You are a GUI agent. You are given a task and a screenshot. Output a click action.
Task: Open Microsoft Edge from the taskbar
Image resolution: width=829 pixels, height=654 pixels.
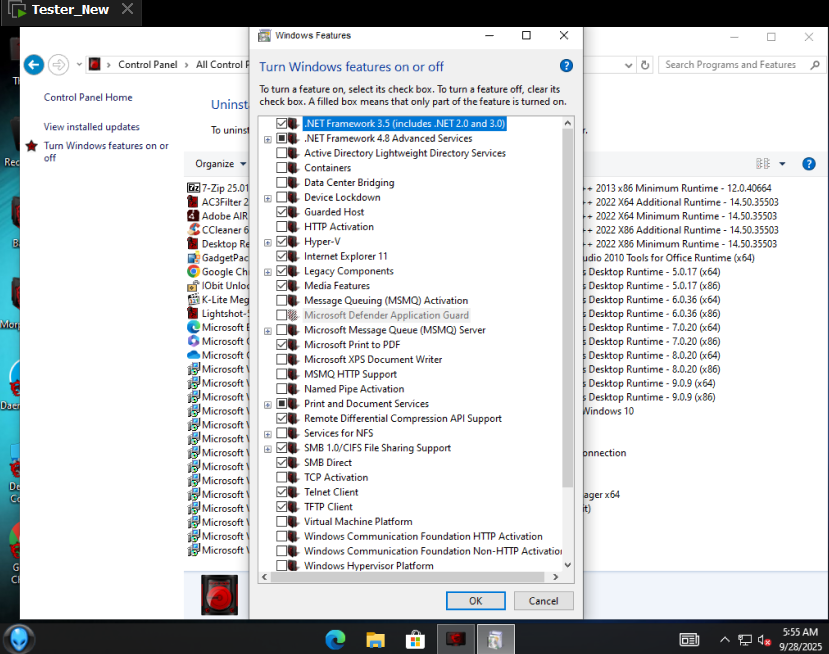335,640
